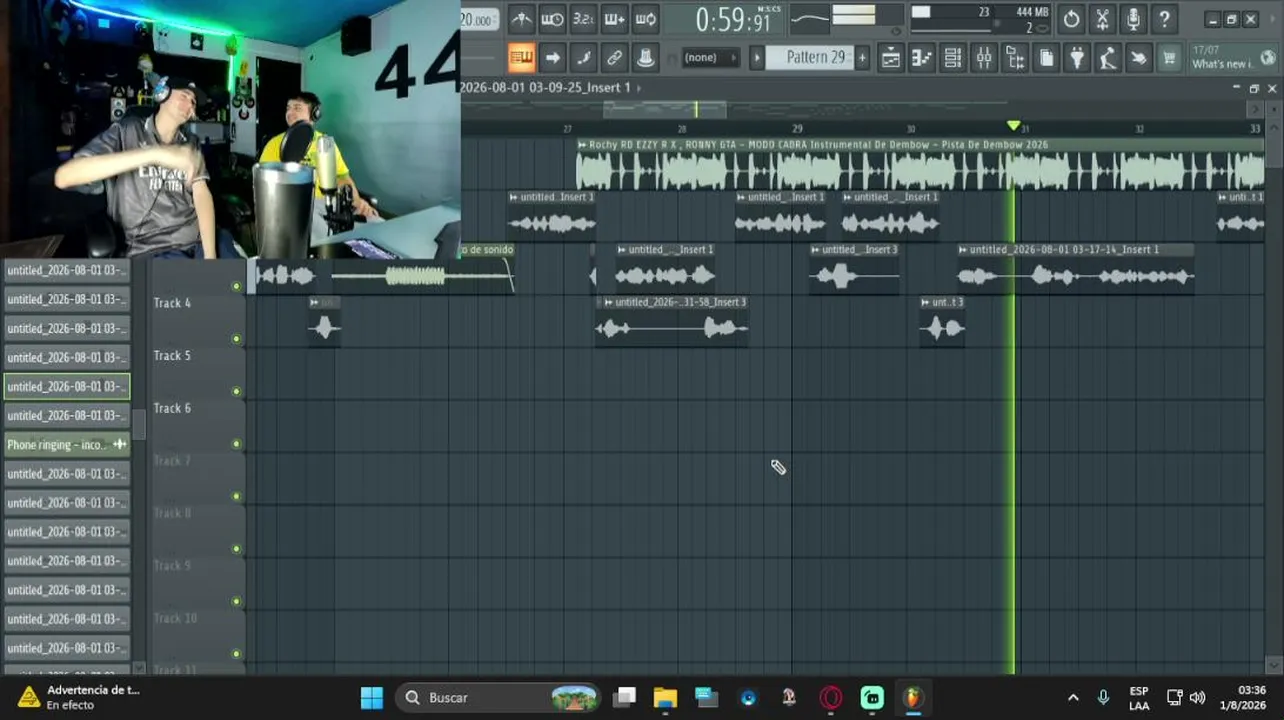The height and width of the screenshot is (720, 1284).
Task: Open the content library cart icon
Action: point(1169,58)
